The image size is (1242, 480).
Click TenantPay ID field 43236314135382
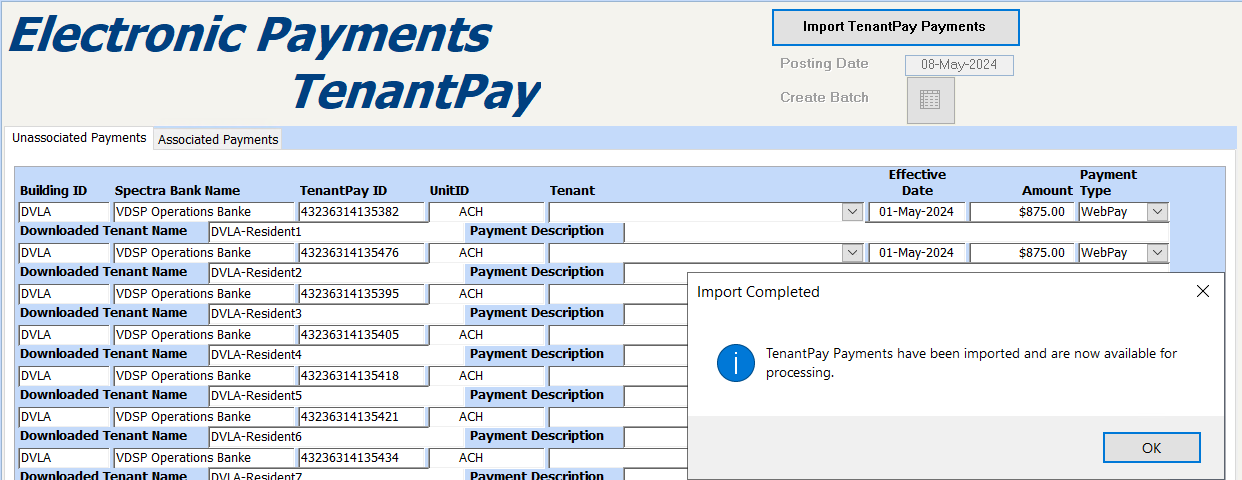[x=362, y=212]
